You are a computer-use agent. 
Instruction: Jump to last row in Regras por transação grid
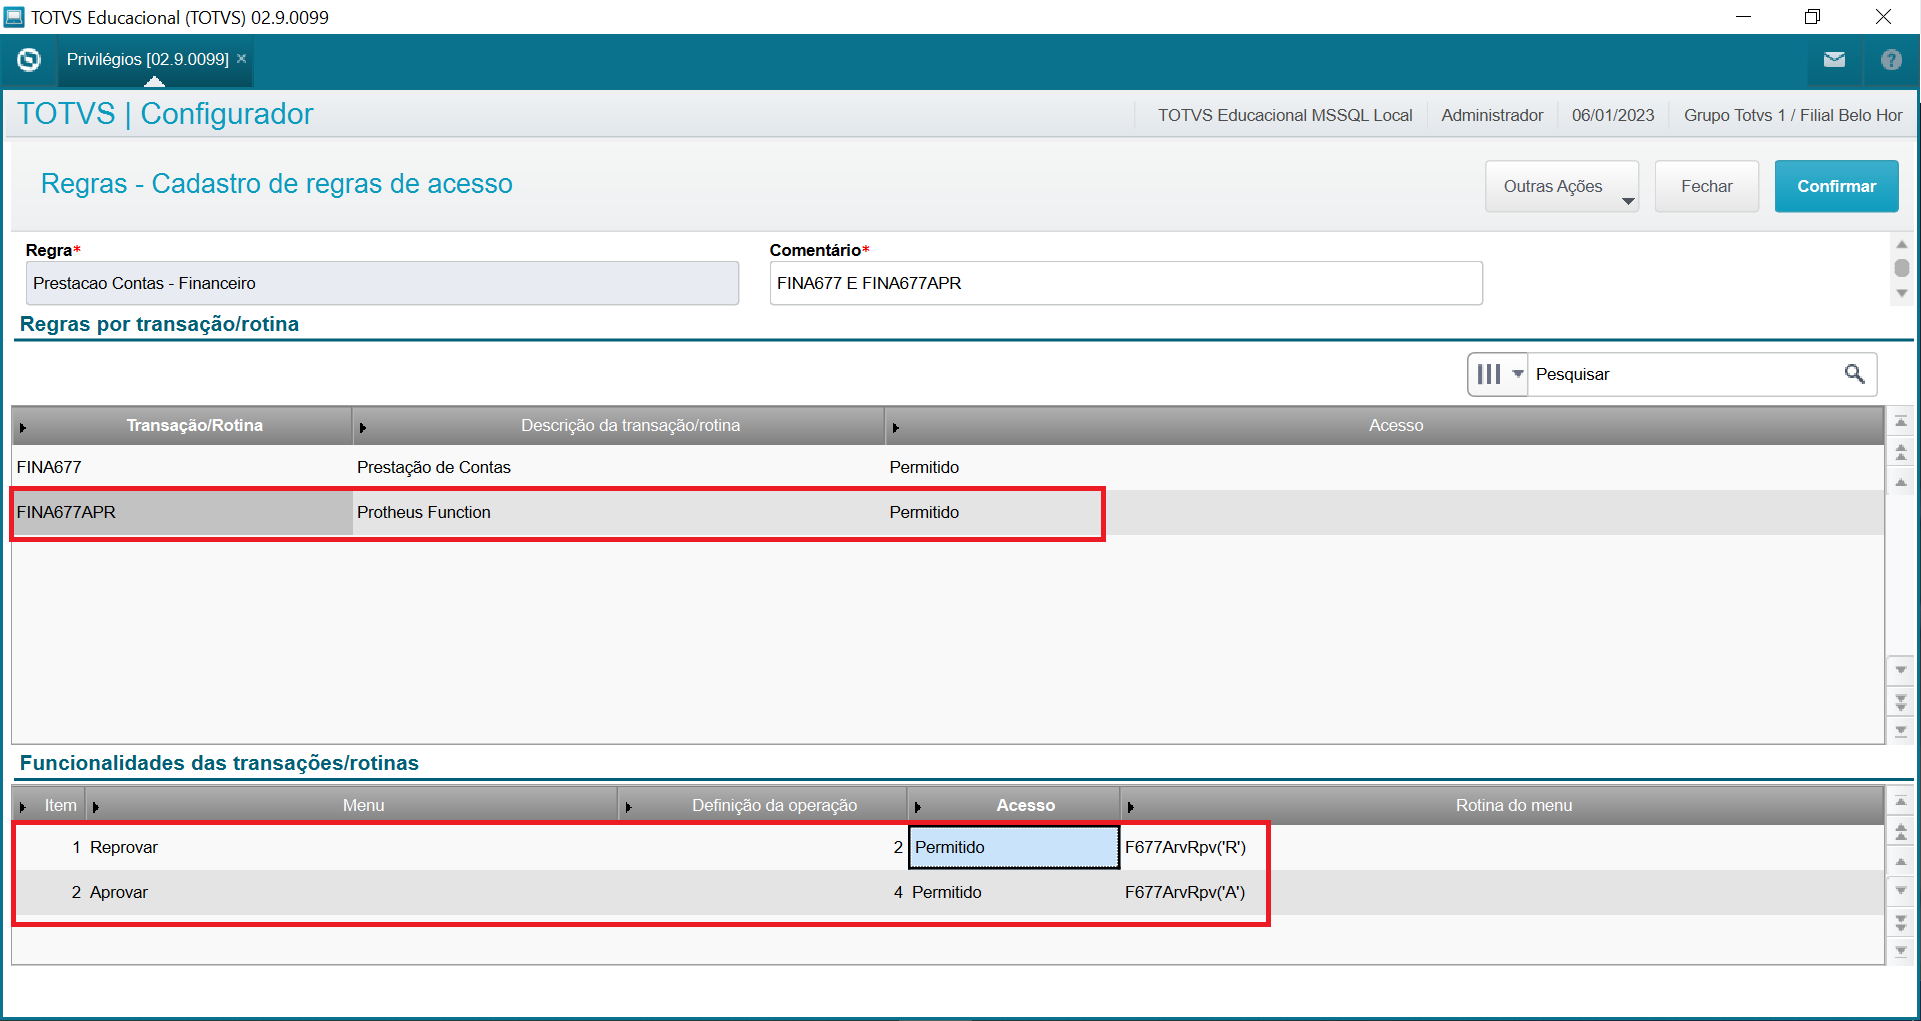point(1901,731)
